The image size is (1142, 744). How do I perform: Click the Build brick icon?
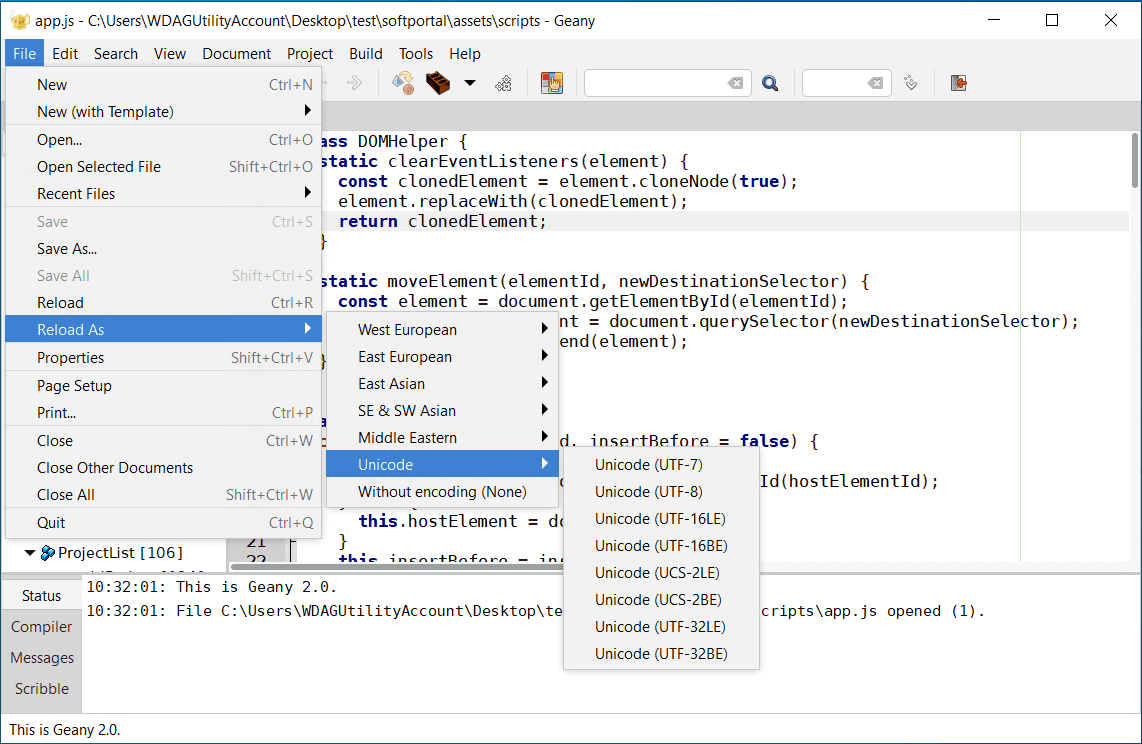pos(438,83)
